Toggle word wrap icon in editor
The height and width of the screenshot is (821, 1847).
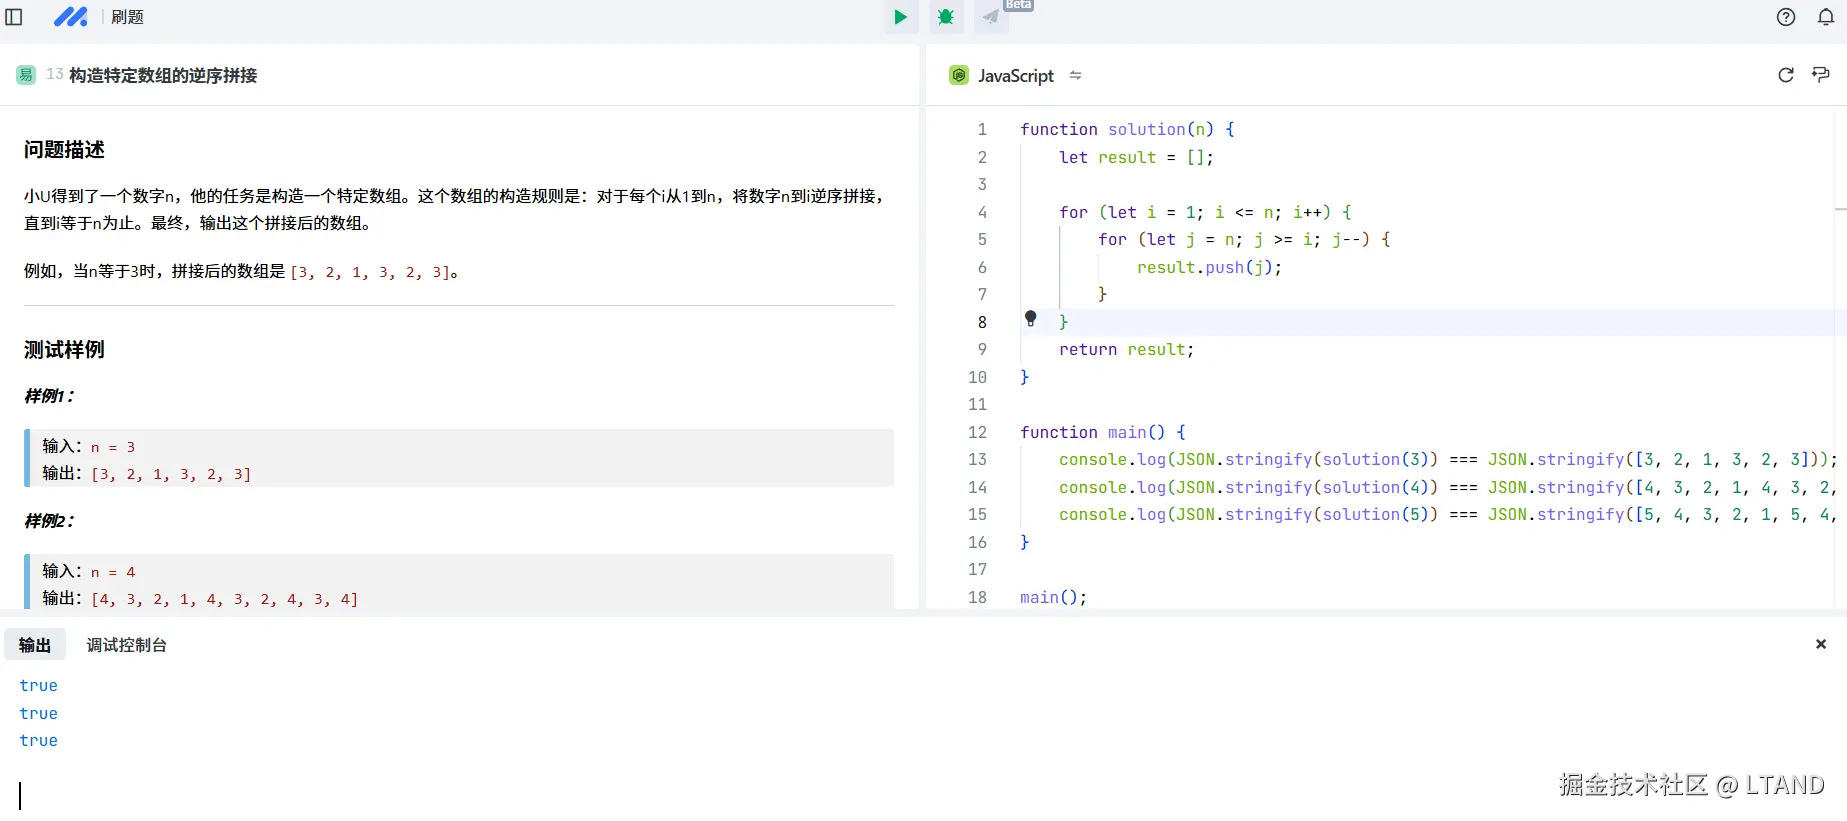1821,75
